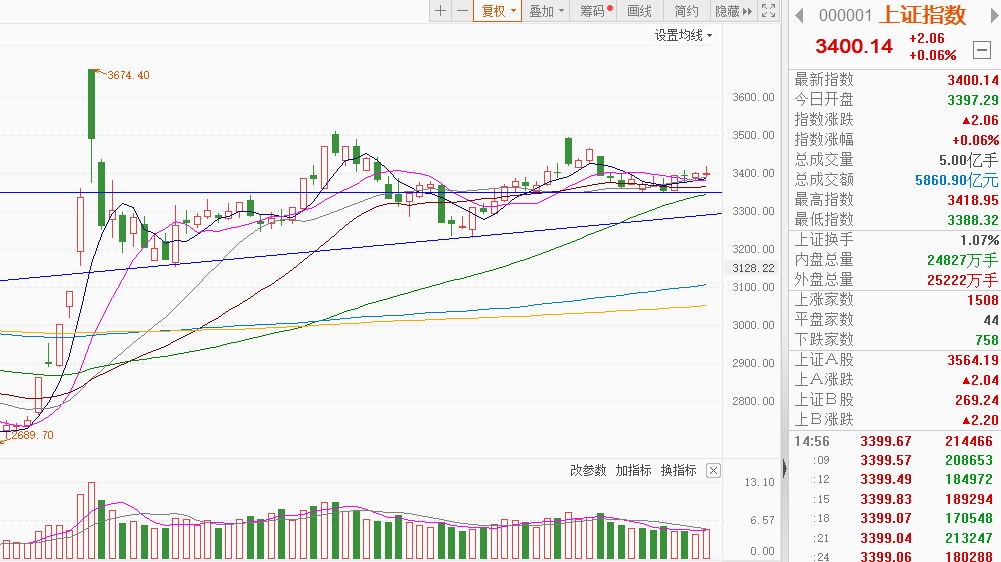Collapse the side panel via divider arrow
This screenshot has width=1001, height=562.
(785, 468)
